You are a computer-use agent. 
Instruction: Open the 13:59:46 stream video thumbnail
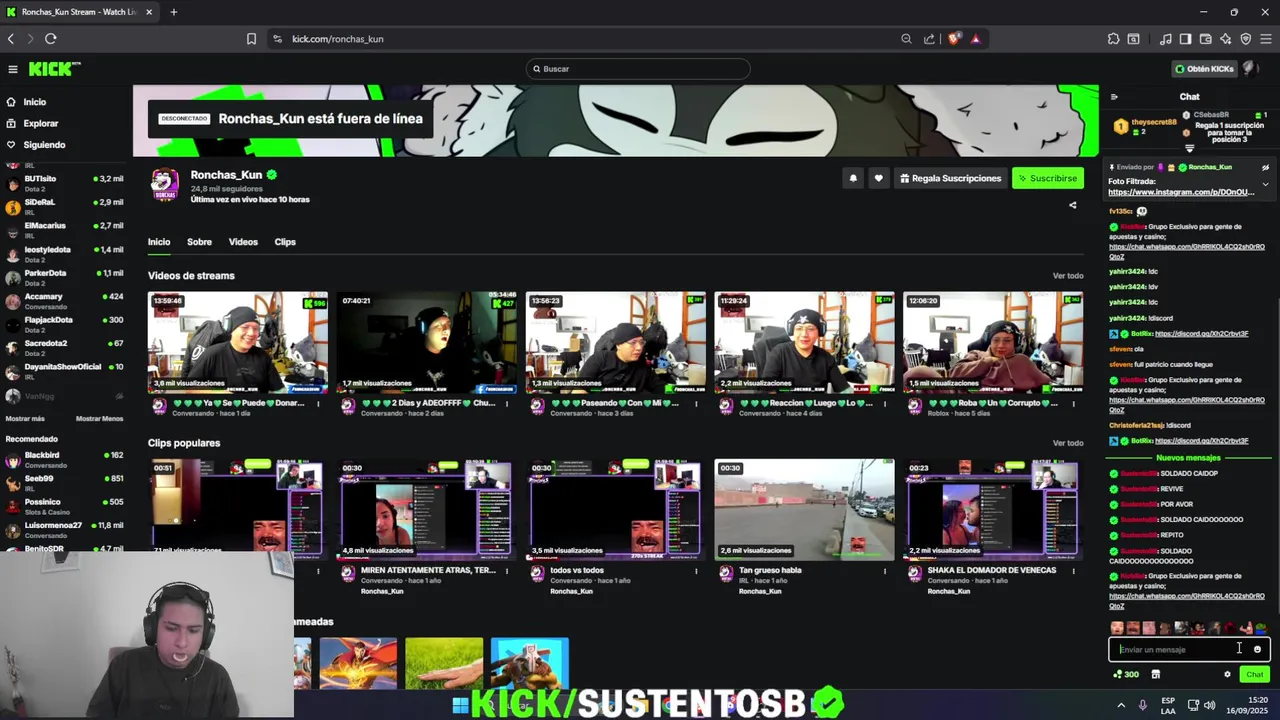click(237, 343)
